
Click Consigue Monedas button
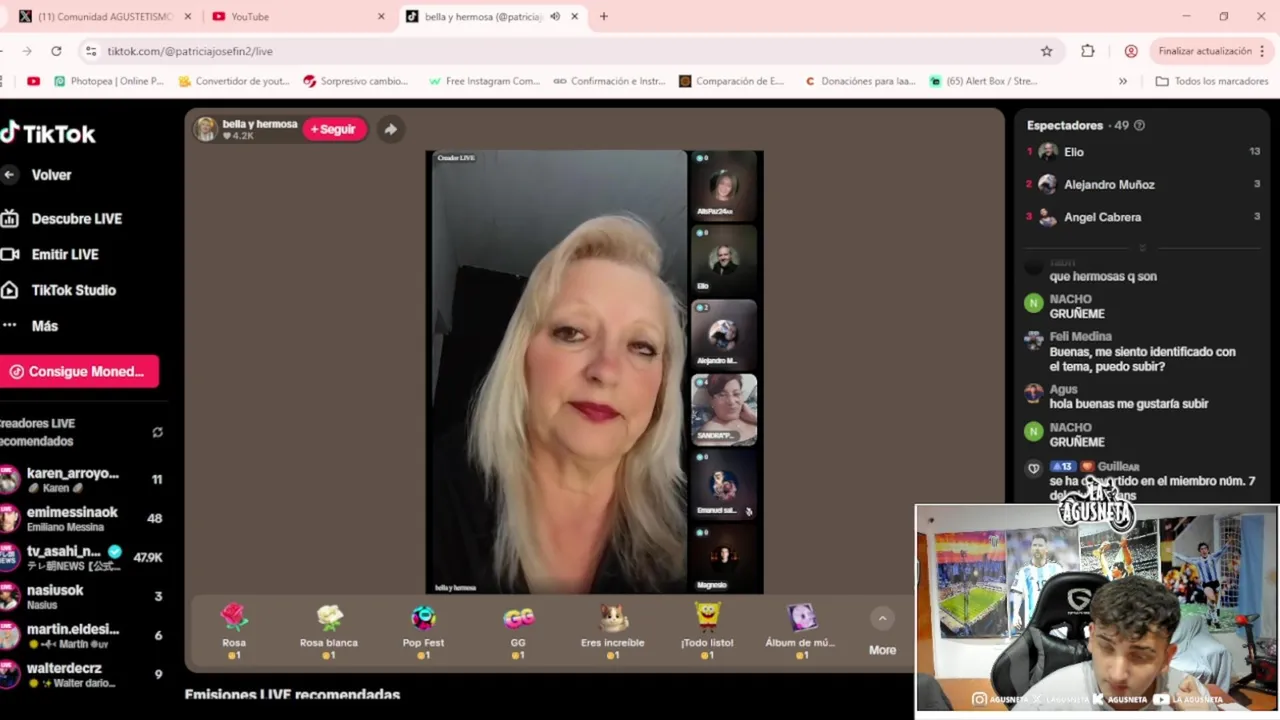pos(79,371)
